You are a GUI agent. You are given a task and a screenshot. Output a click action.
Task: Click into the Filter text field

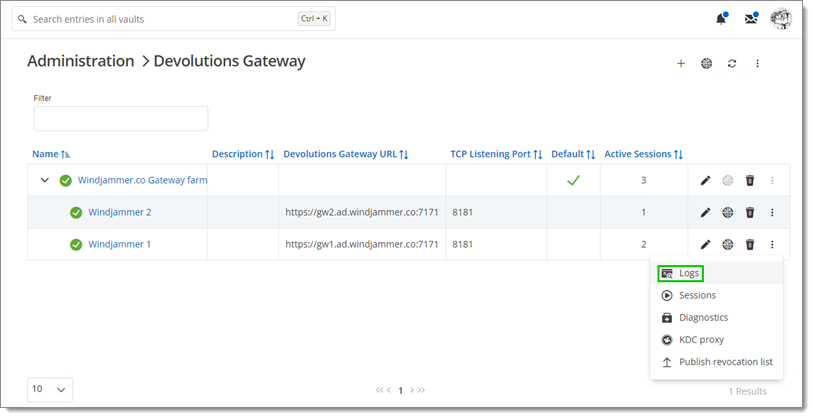click(121, 119)
